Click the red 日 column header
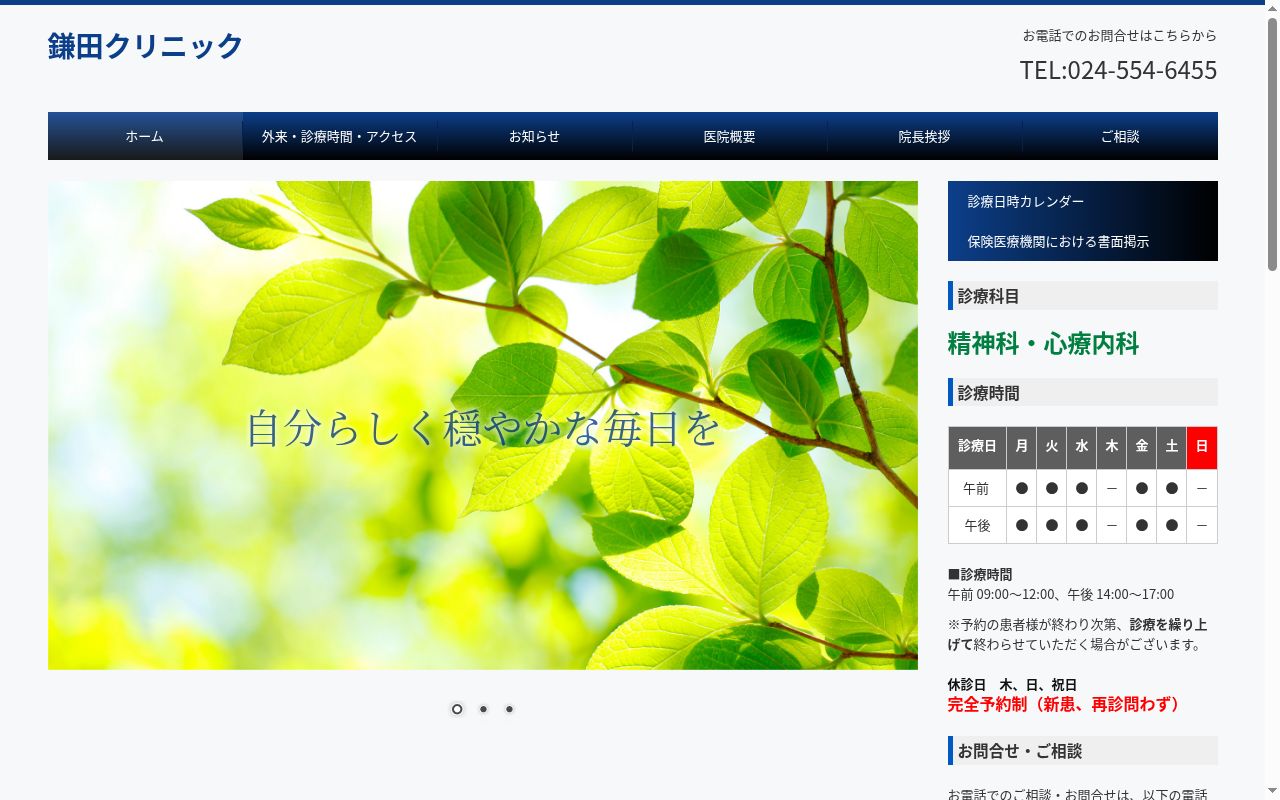Viewport: 1280px width, 800px height. pyautogui.click(x=1202, y=447)
